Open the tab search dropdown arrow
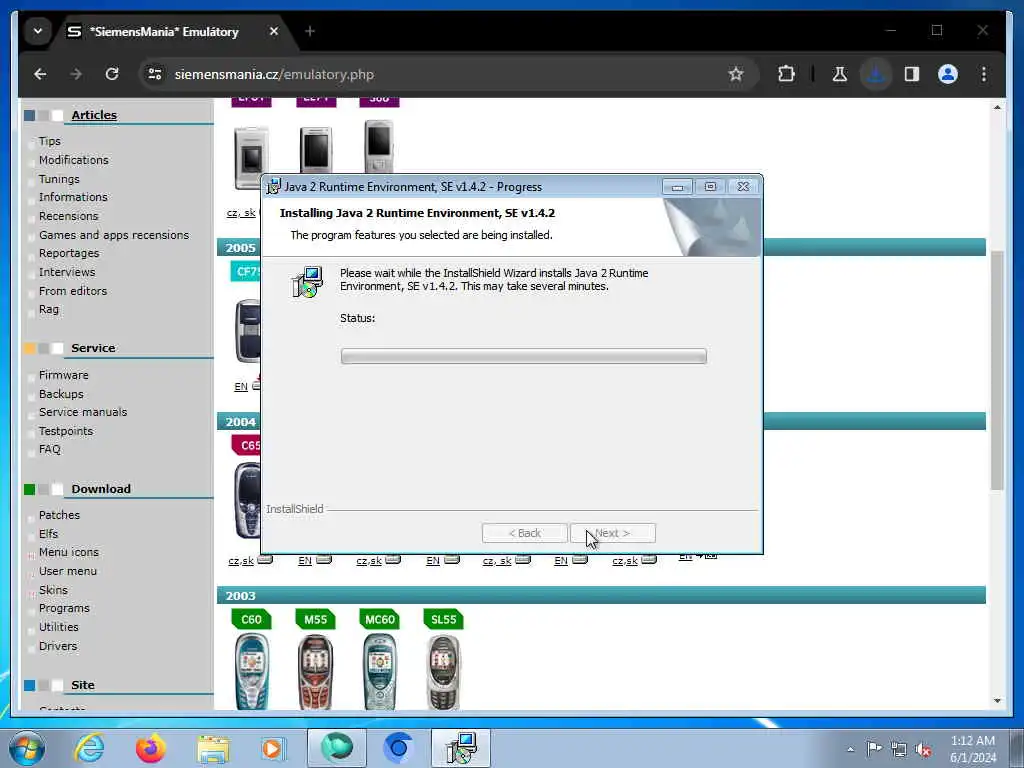 [x=38, y=31]
